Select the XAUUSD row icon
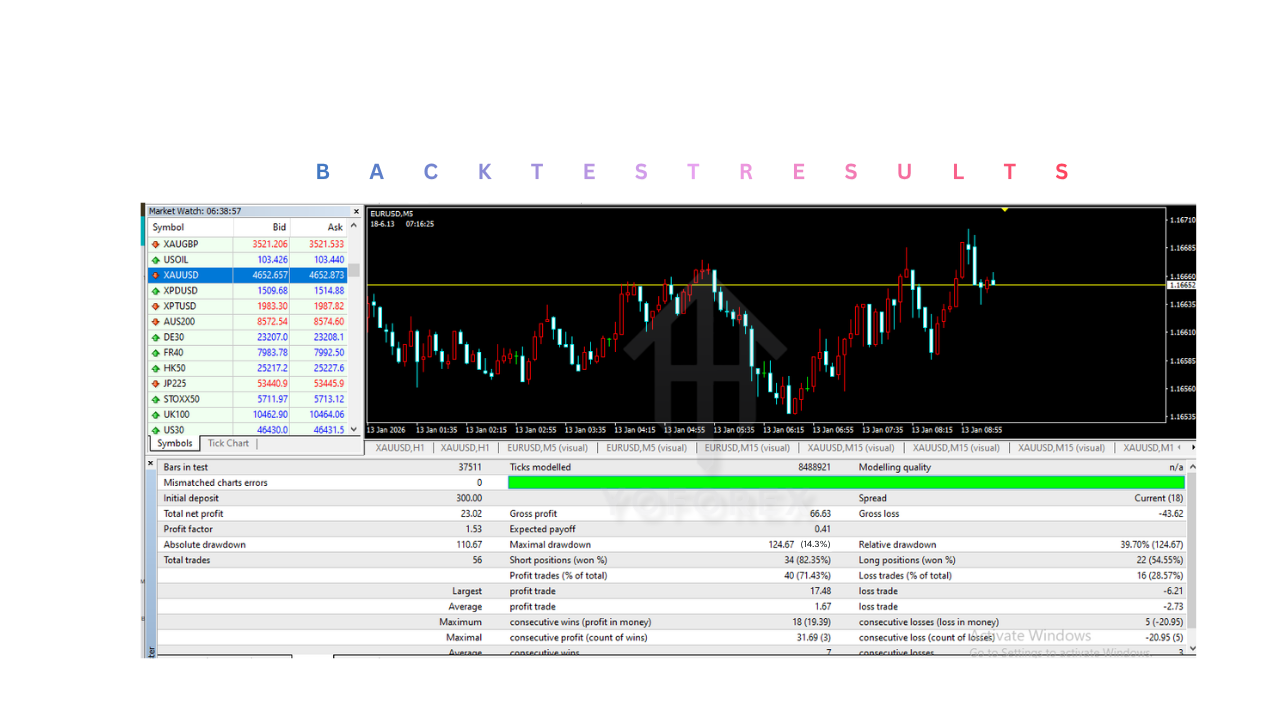 156,275
